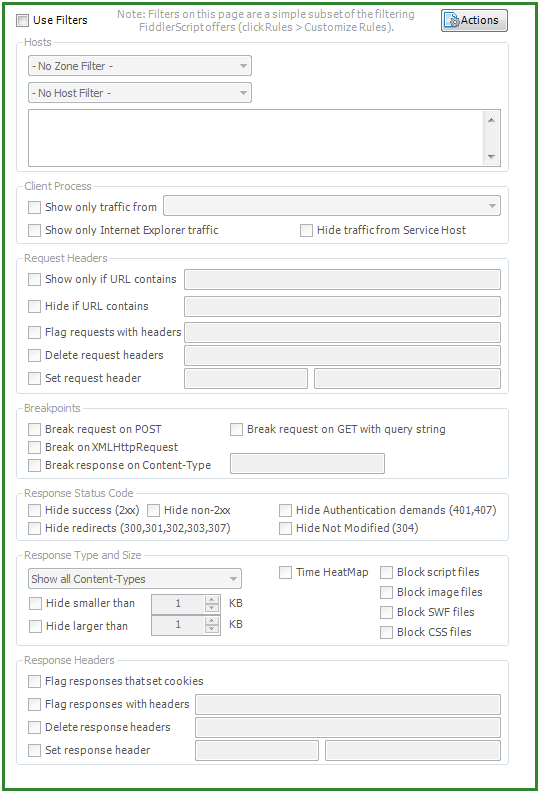Check Block image files
The image size is (541, 793).
(386, 592)
